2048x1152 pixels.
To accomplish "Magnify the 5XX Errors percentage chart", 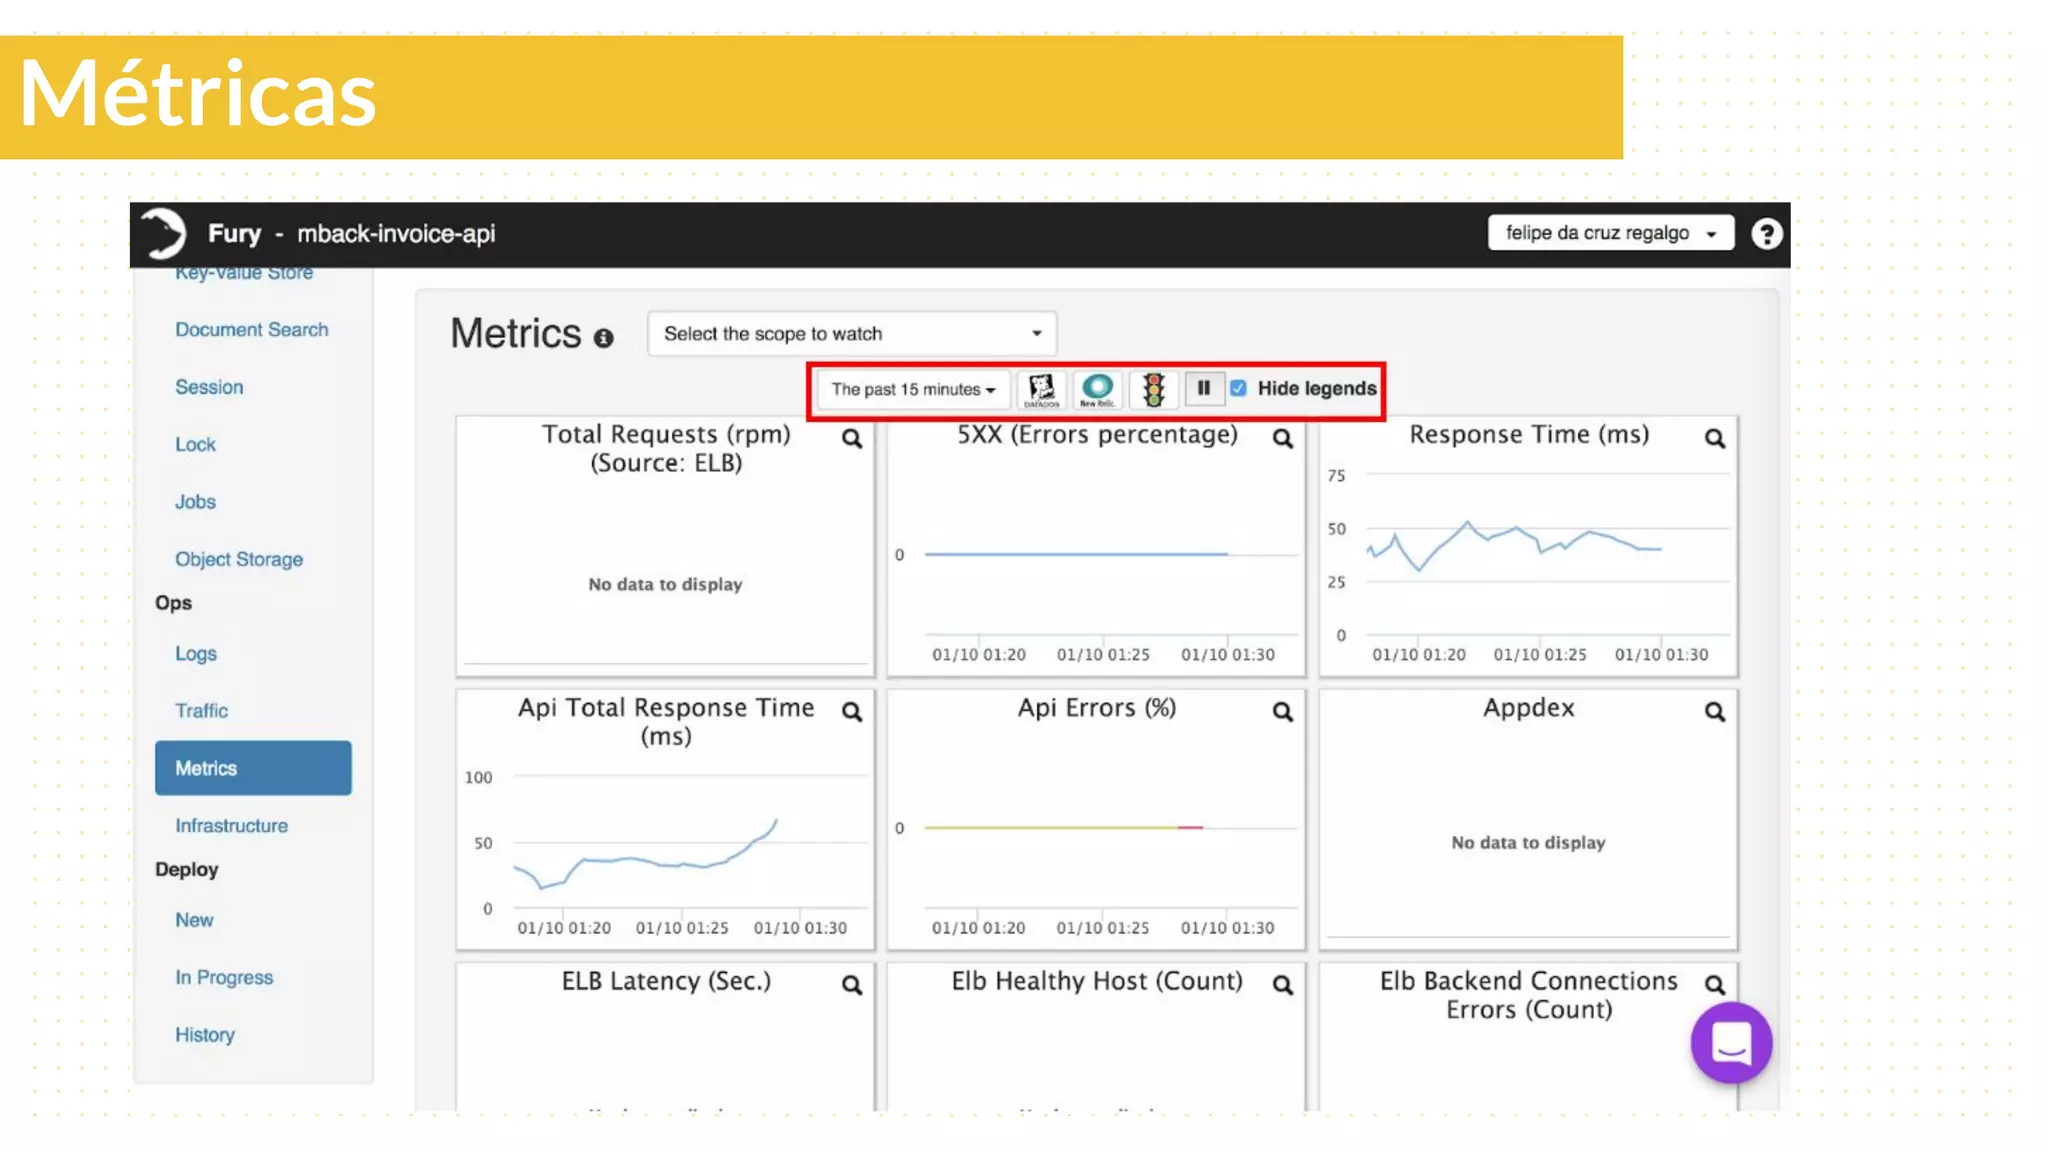I will [x=1282, y=438].
